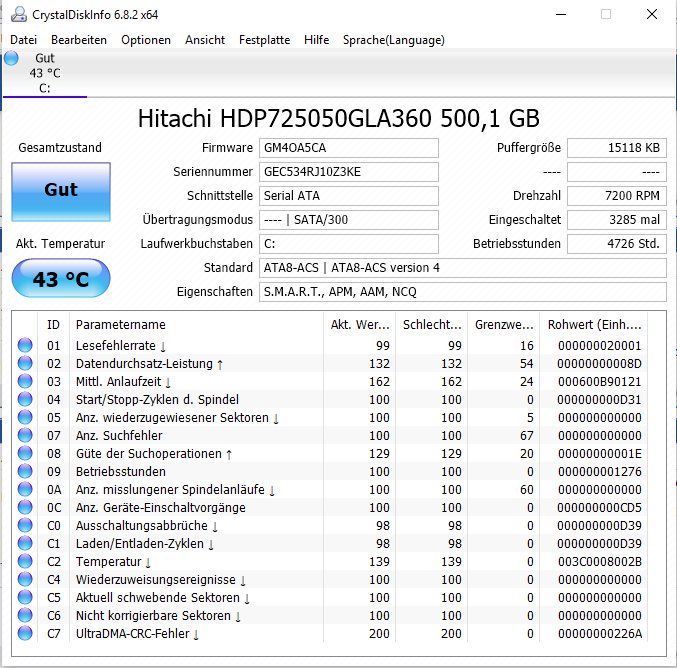Click raw value 000600B90121
The image size is (677, 668).
(600, 381)
